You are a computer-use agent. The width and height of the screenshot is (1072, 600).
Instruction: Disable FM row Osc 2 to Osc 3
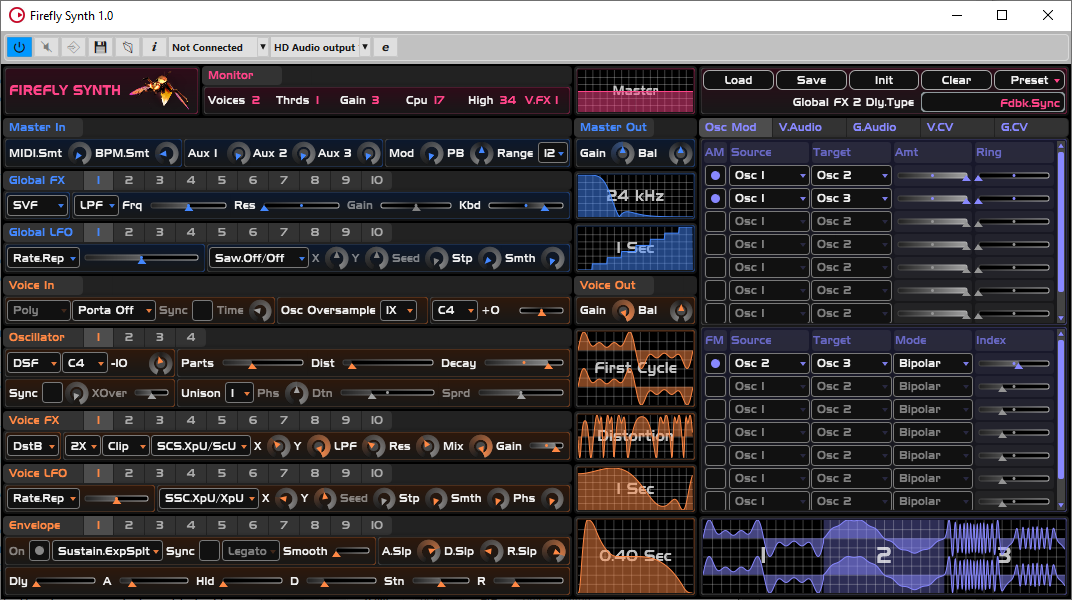tap(715, 364)
